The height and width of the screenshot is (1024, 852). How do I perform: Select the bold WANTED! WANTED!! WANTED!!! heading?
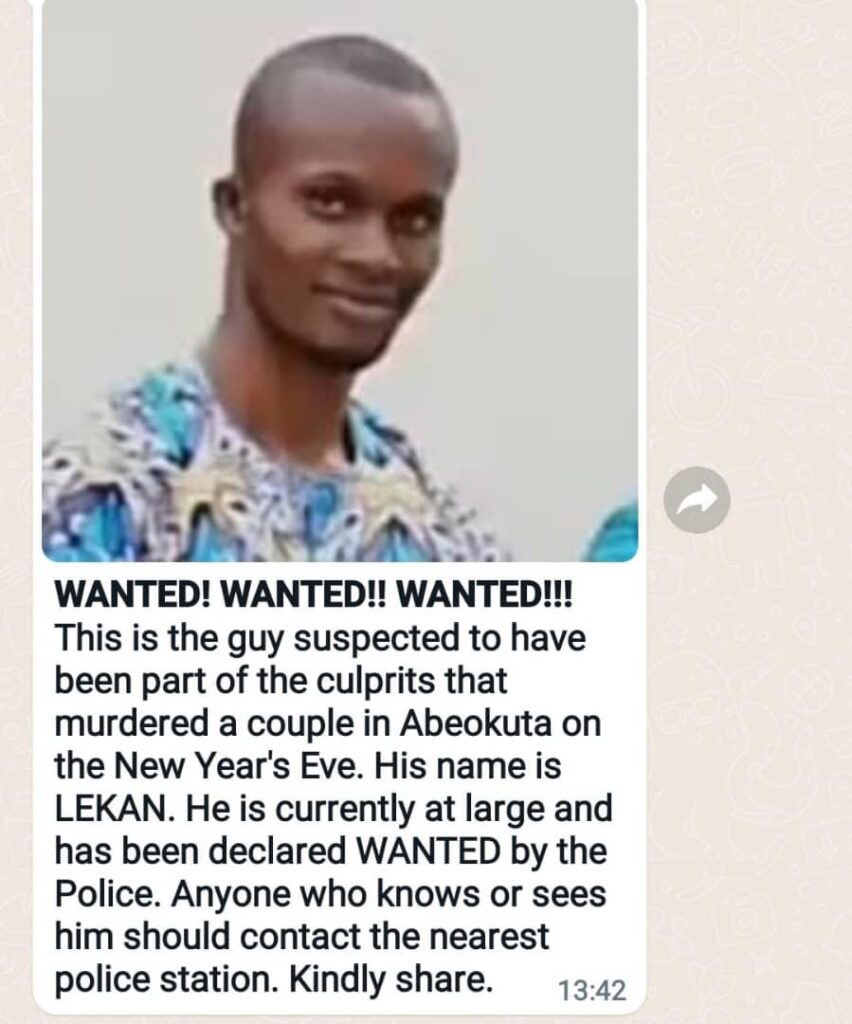(x=313, y=596)
